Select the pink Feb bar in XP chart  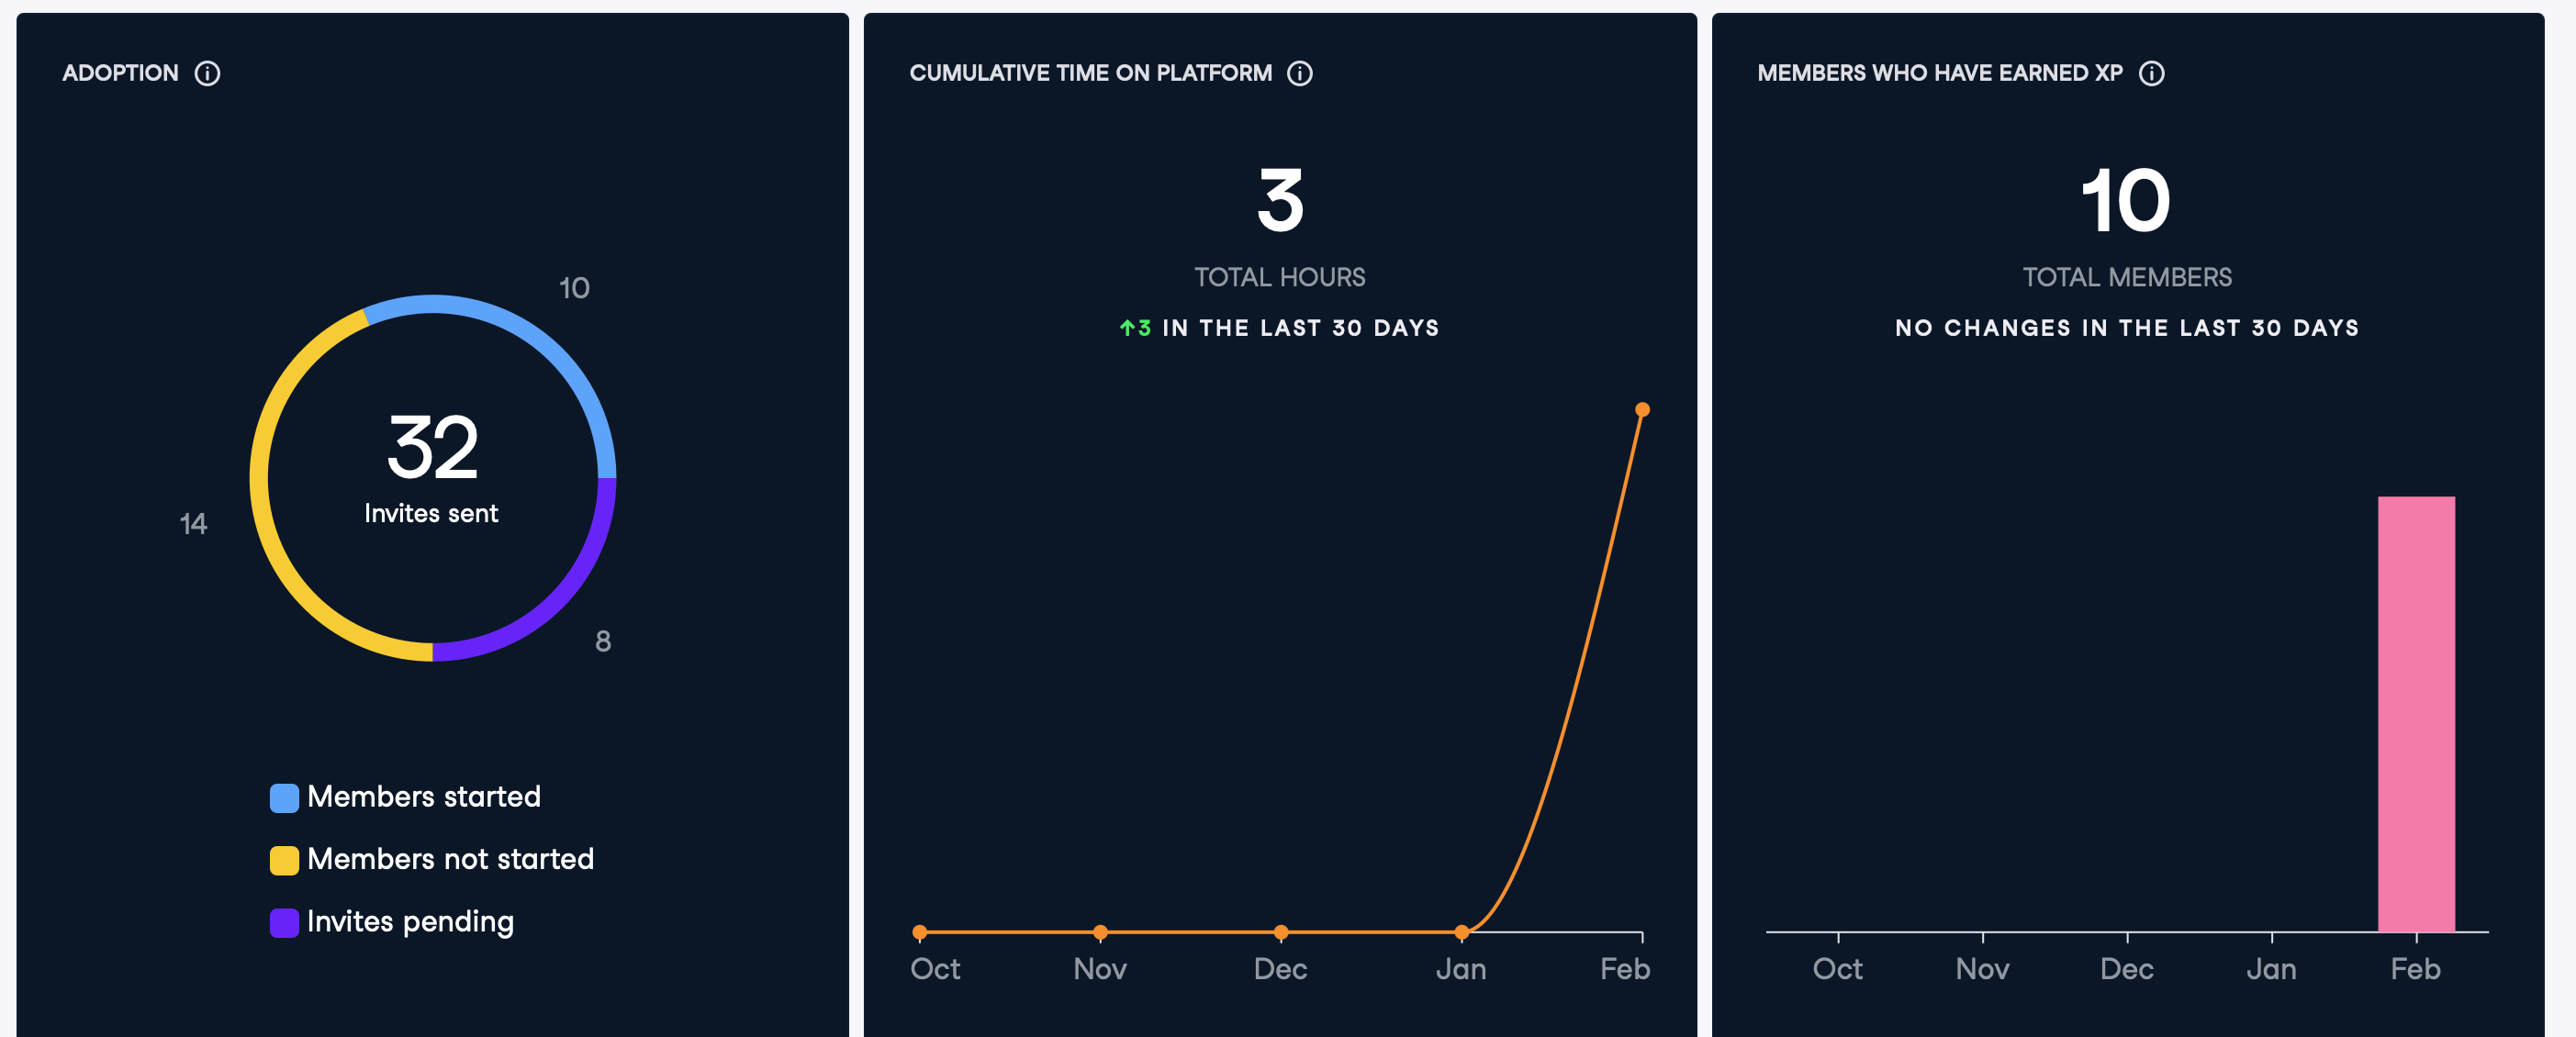click(x=2415, y=714)
